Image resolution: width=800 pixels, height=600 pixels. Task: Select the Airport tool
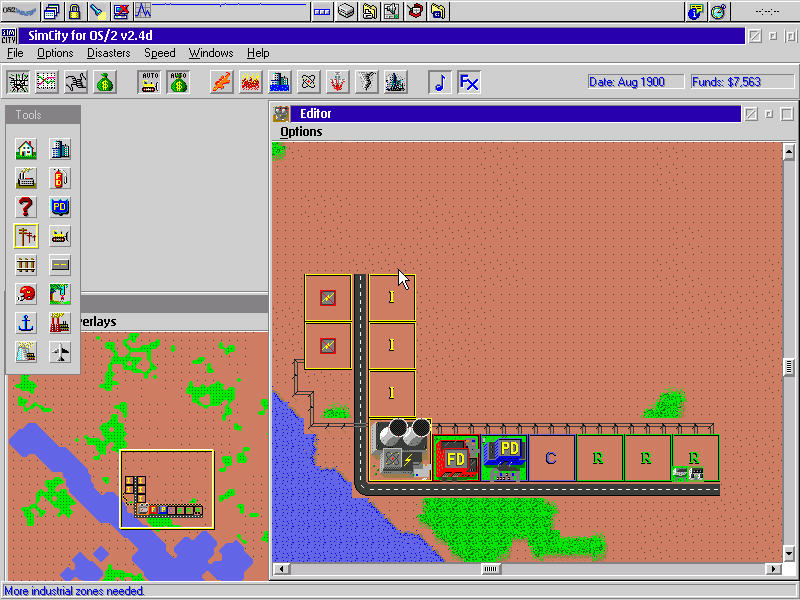[60, 352]
